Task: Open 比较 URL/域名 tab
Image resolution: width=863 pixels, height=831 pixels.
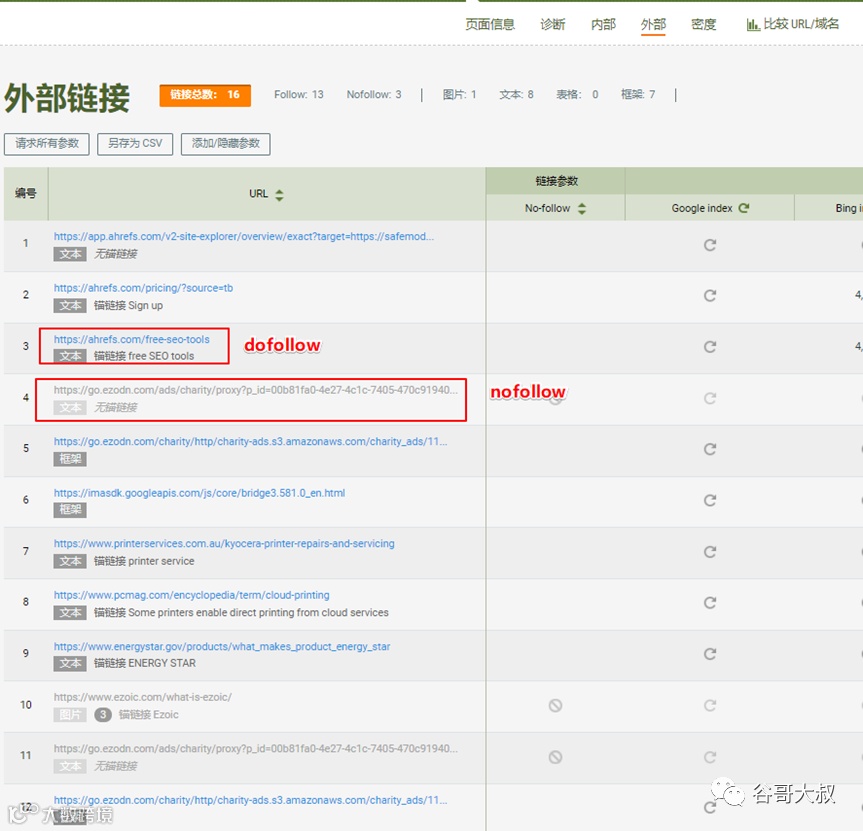Action: click(x=793, y=24)
